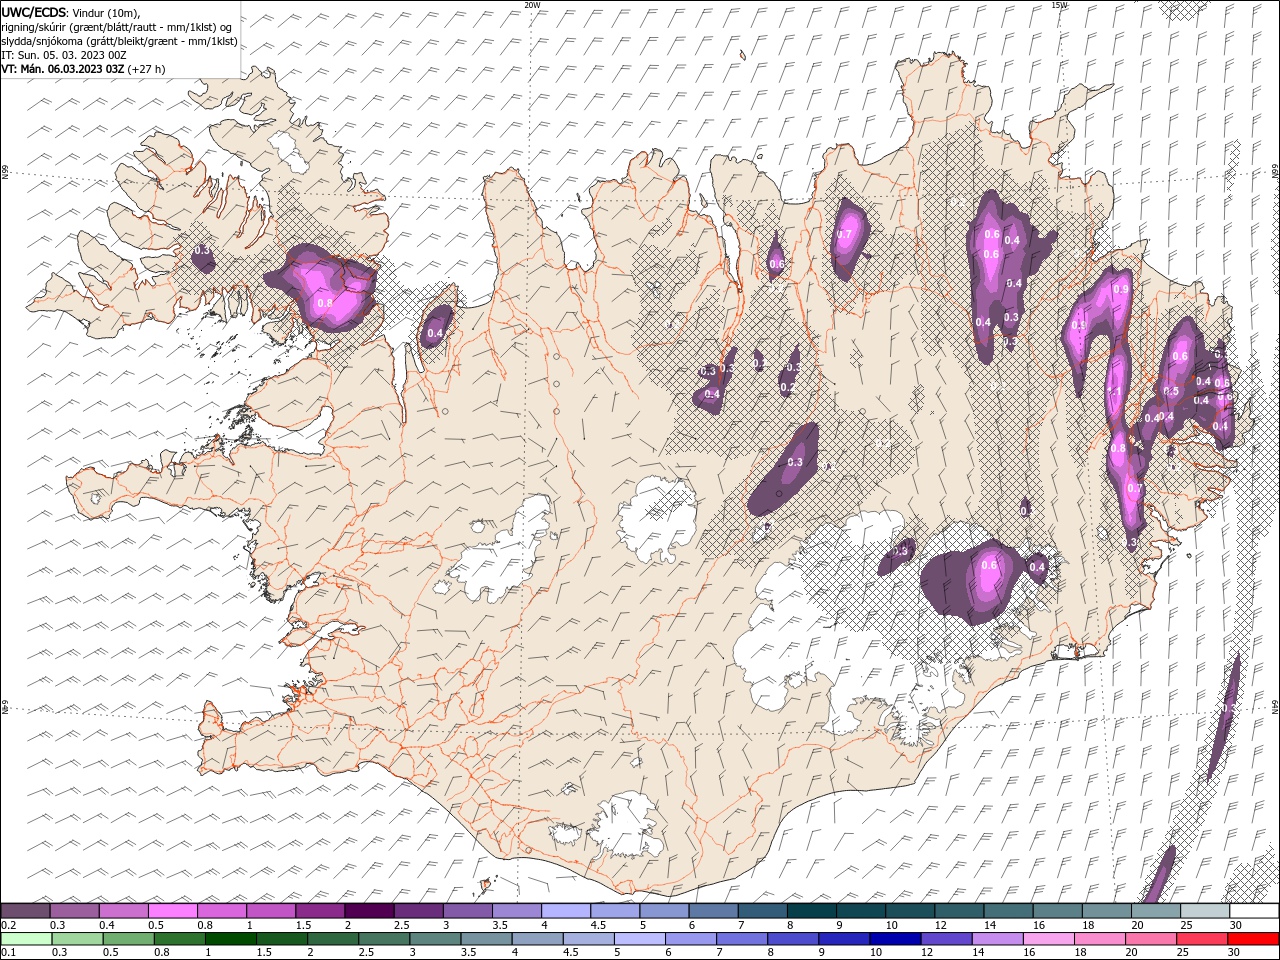Select lower-row swatch starting at 3
The image size is (1280, 960).
coord(434,939)
